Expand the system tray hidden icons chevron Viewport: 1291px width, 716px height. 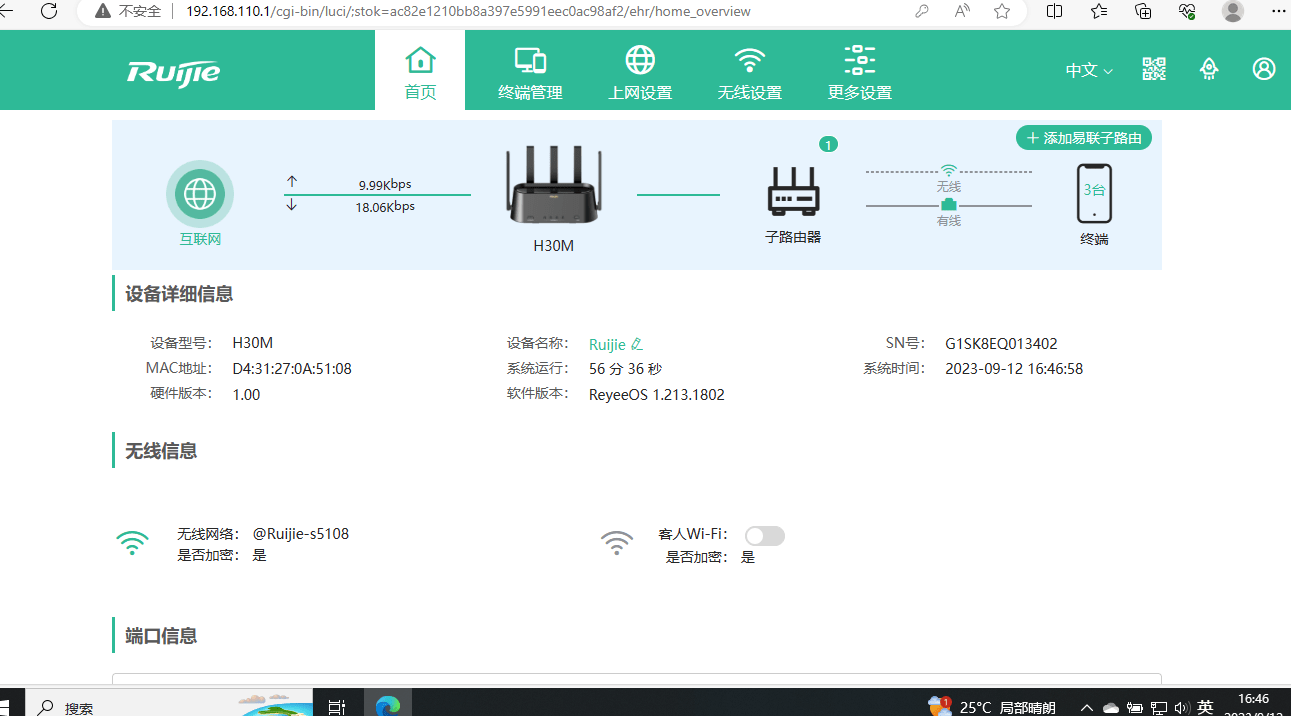[x=1087, y=708]
